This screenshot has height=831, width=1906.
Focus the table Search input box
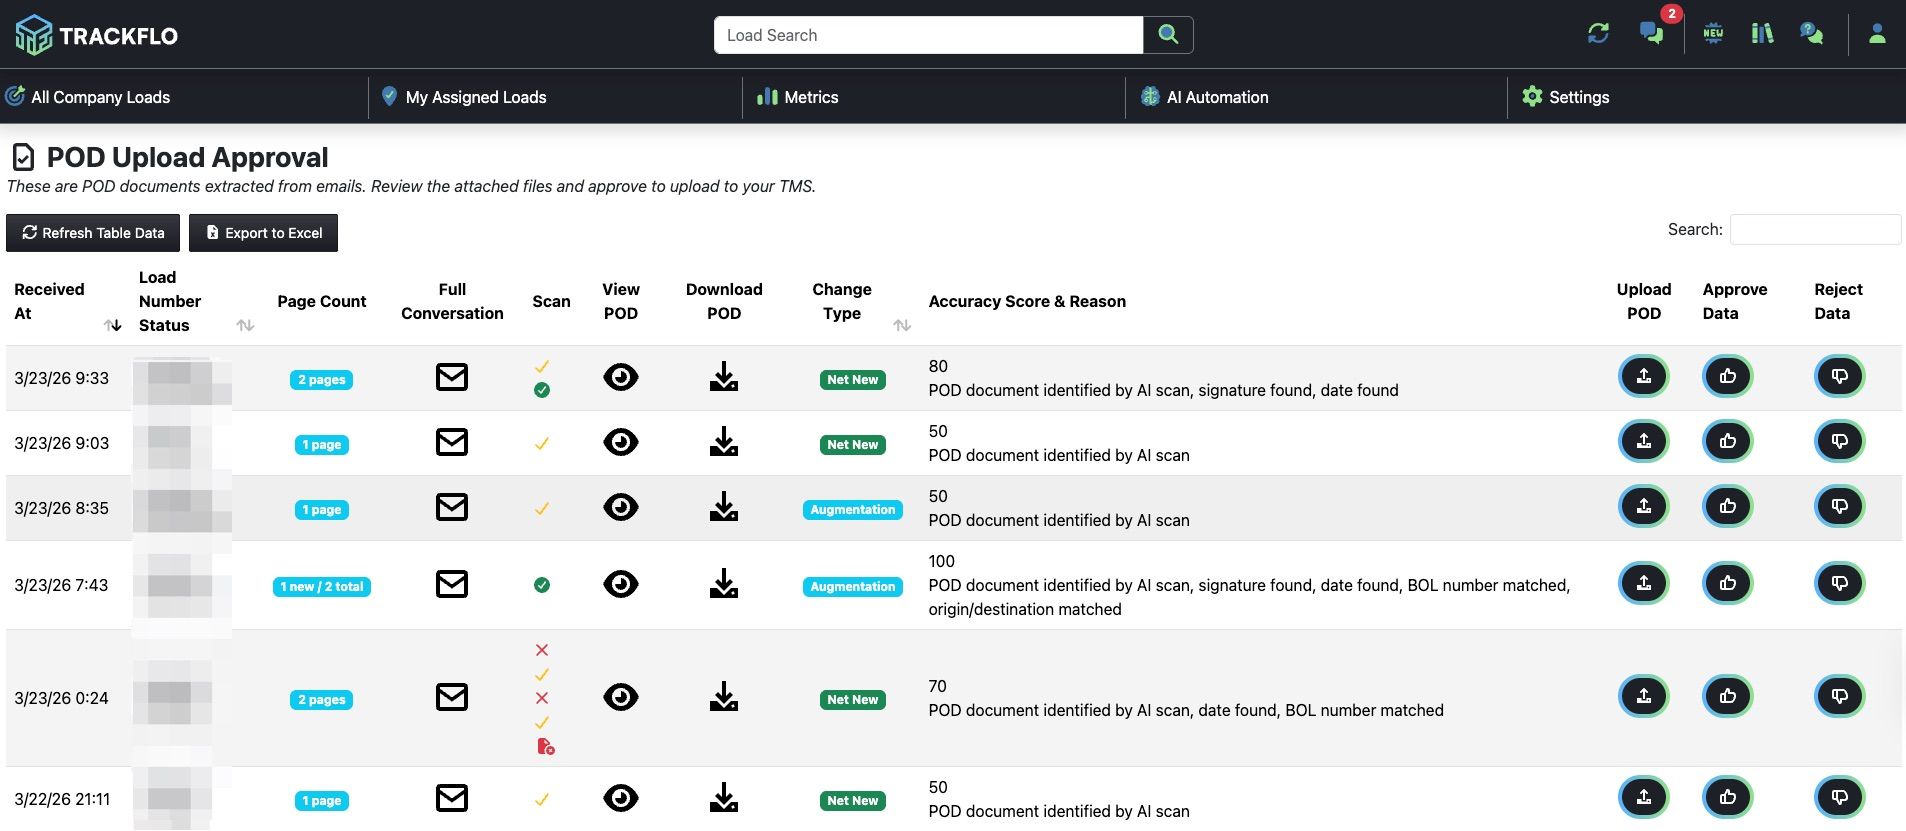click(1815, 229)
